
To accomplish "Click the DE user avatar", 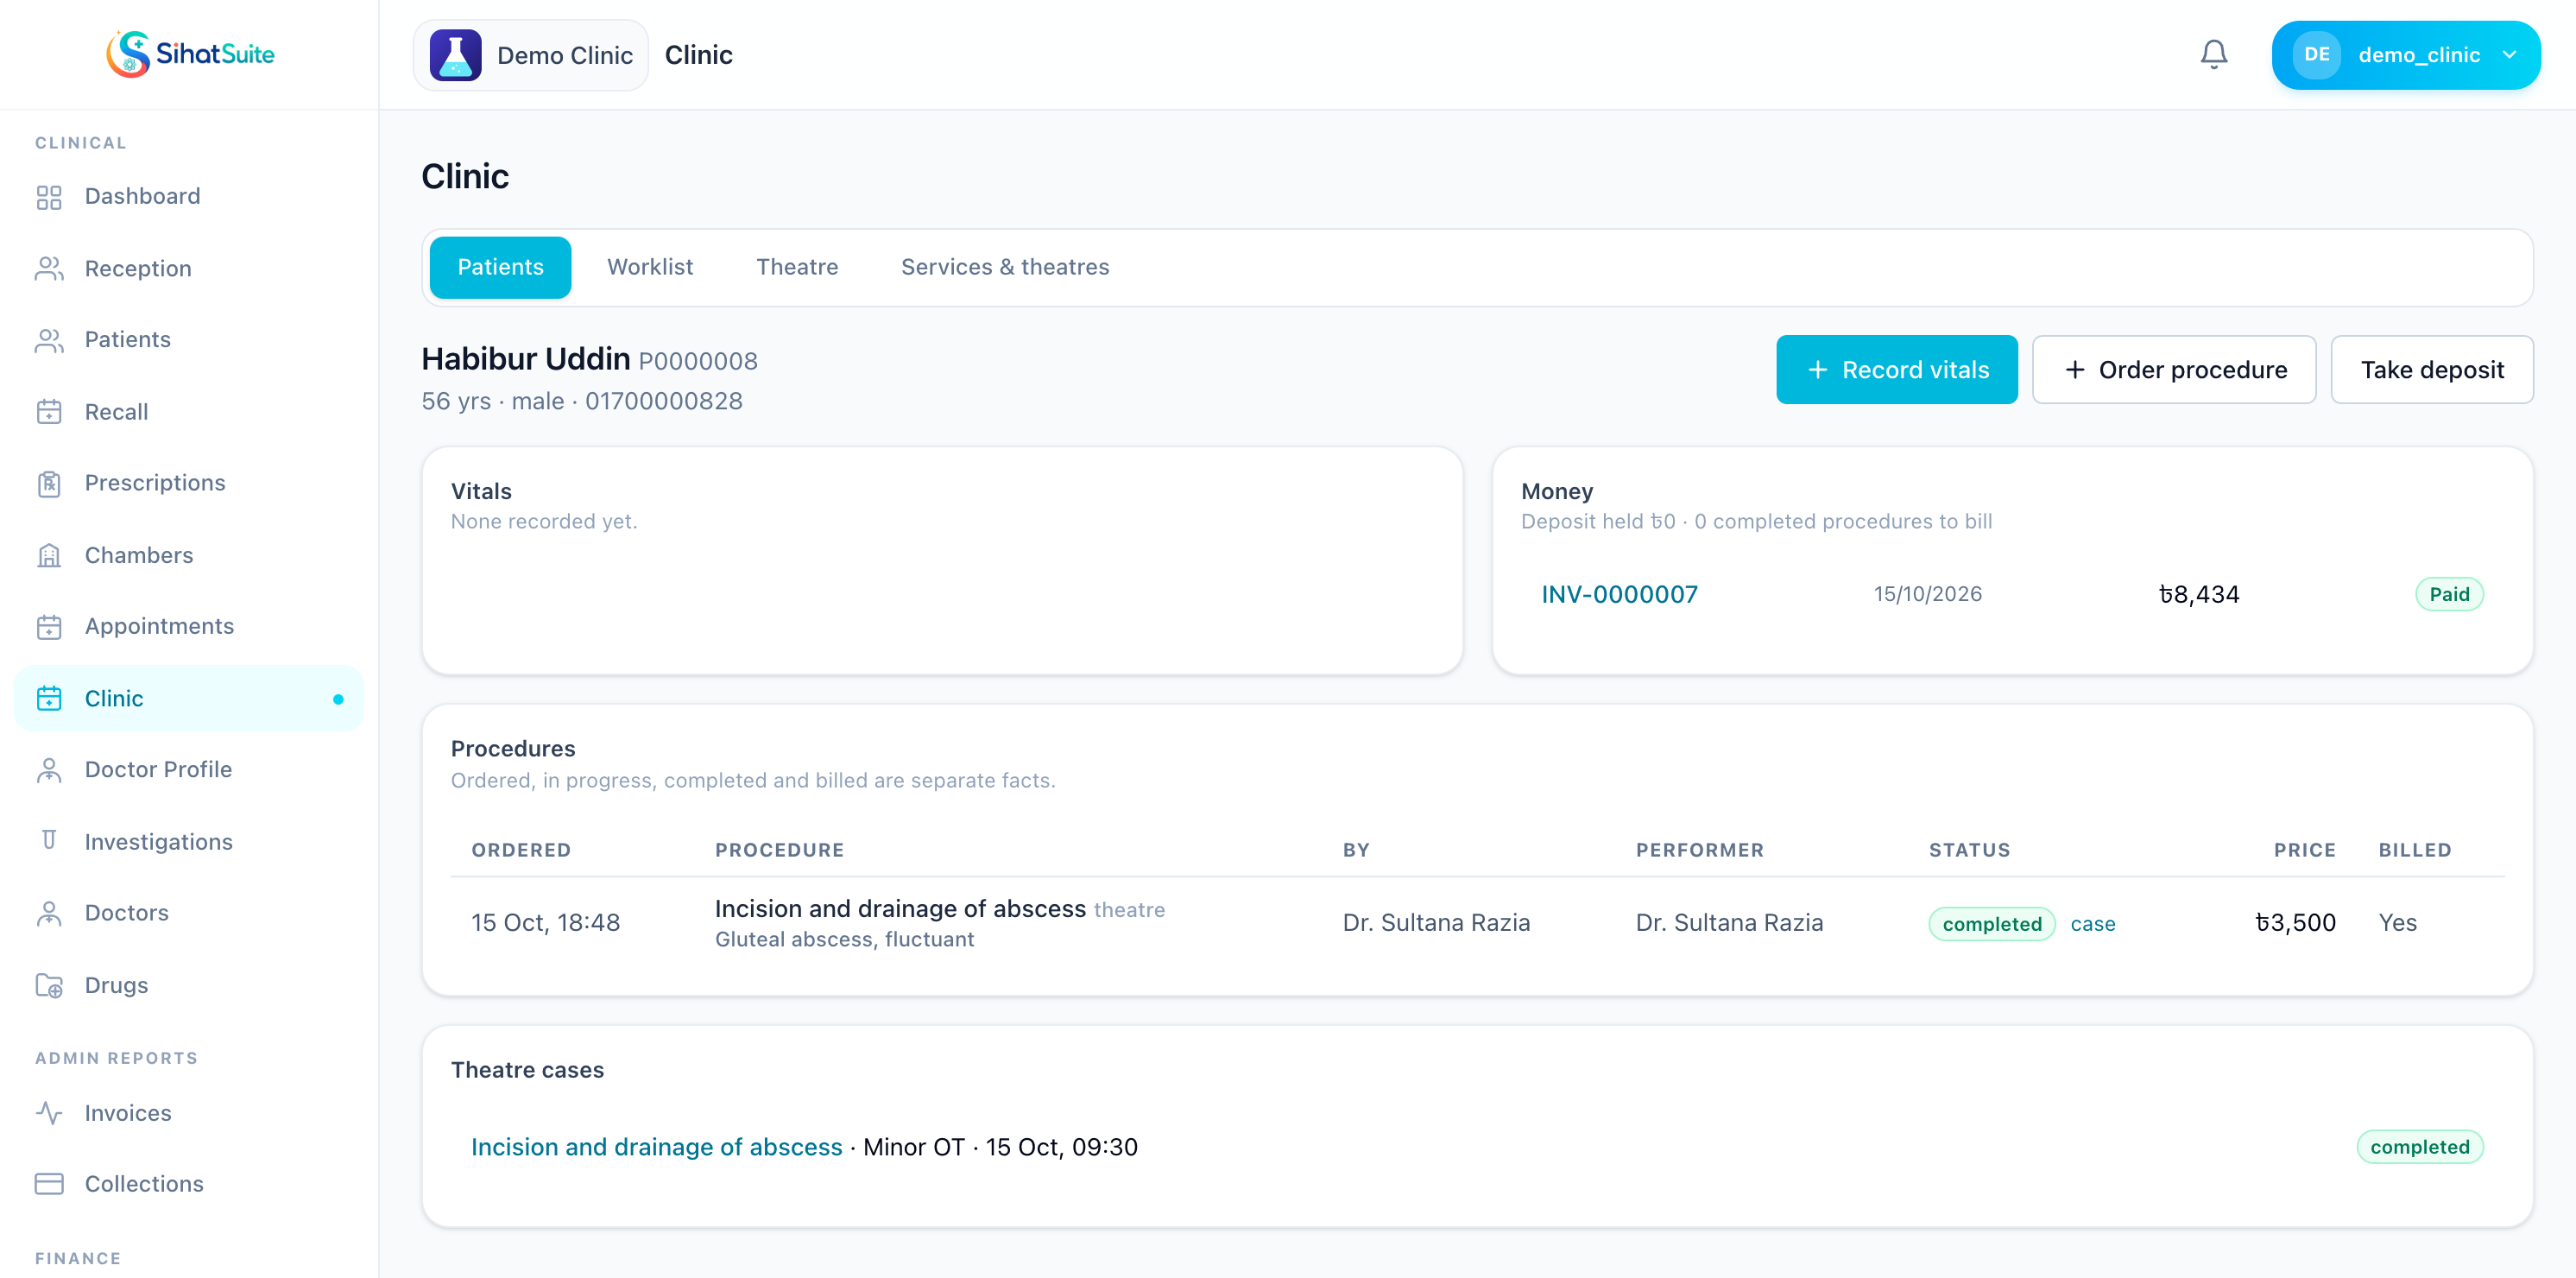I will coord(2317,55).
